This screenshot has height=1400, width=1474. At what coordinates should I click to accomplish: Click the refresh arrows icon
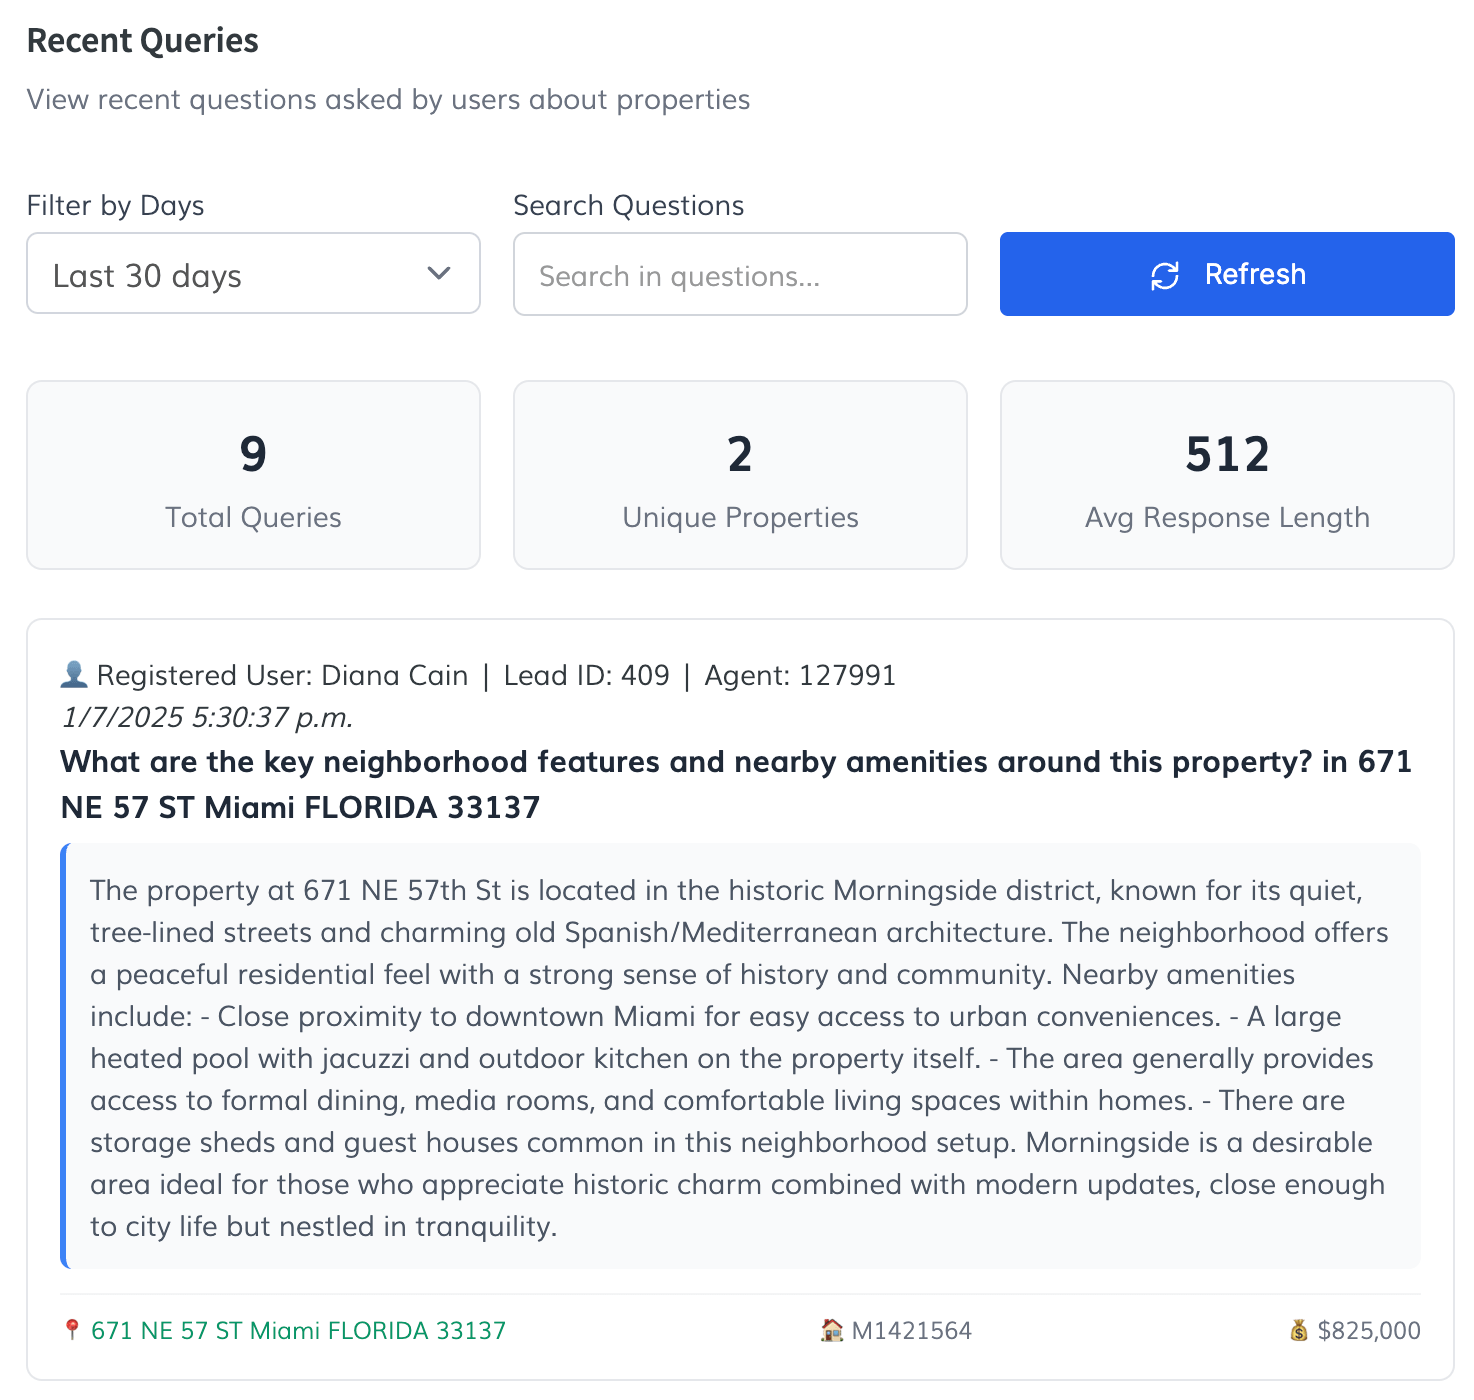(1165, 275)
